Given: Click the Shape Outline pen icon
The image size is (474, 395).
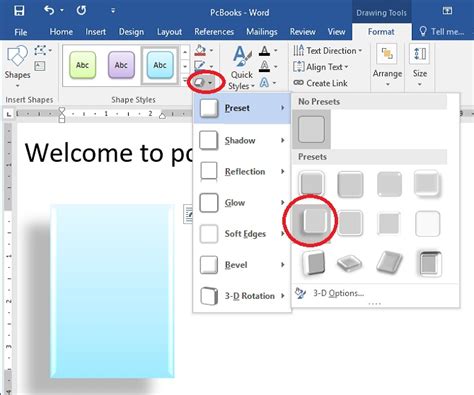Looking at the screenshot, I should tap(200, 66).
